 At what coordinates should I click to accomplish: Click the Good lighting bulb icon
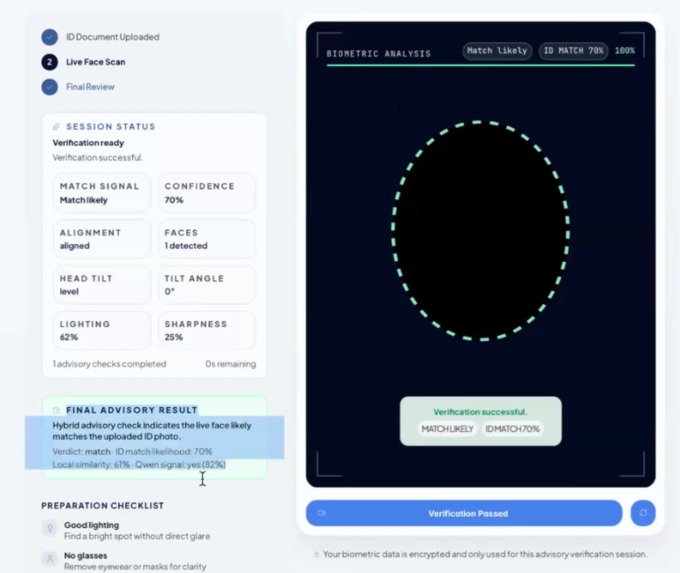pos(50,528)
